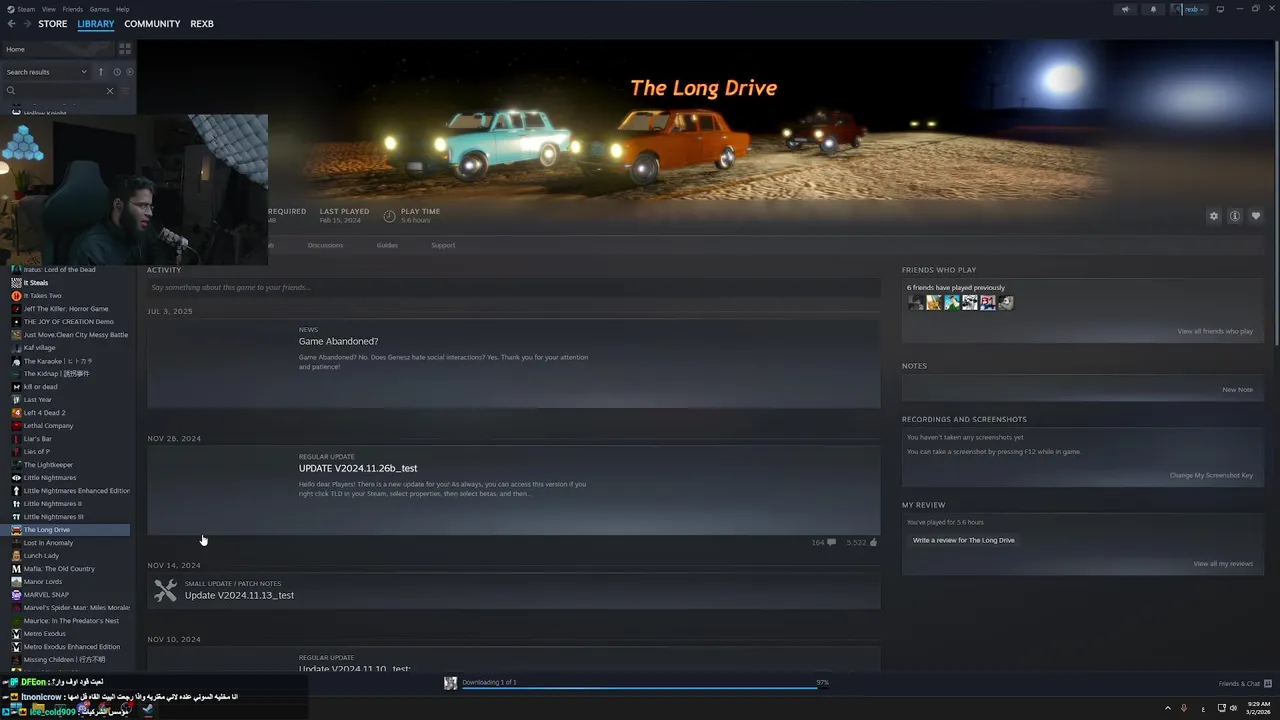Open the Friends menu
Image resolution: width=1280 pixels, height=720 pixels.
tap(73, 9)
